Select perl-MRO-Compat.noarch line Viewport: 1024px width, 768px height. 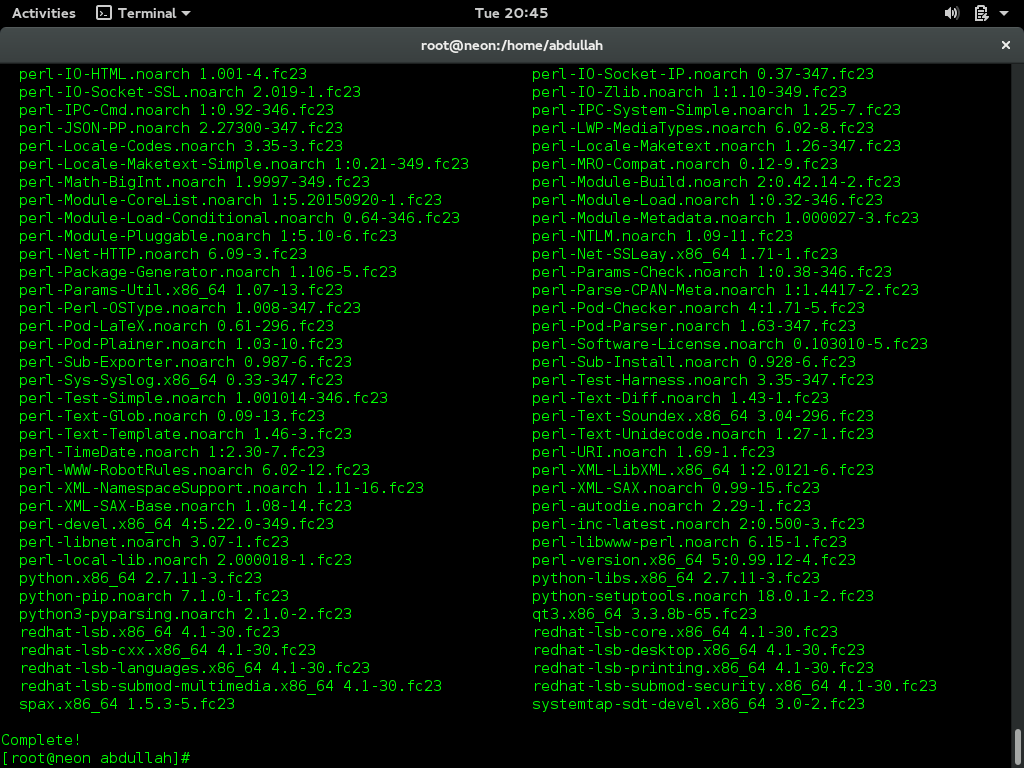click(x=684, y=164)
